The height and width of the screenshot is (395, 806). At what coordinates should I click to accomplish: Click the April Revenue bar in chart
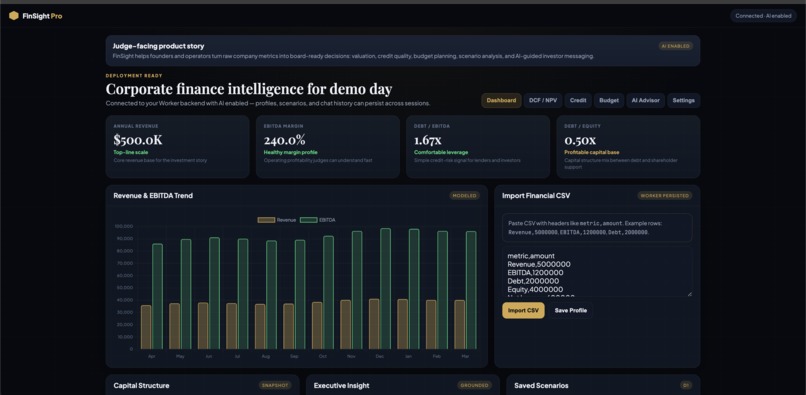point(146,327)
